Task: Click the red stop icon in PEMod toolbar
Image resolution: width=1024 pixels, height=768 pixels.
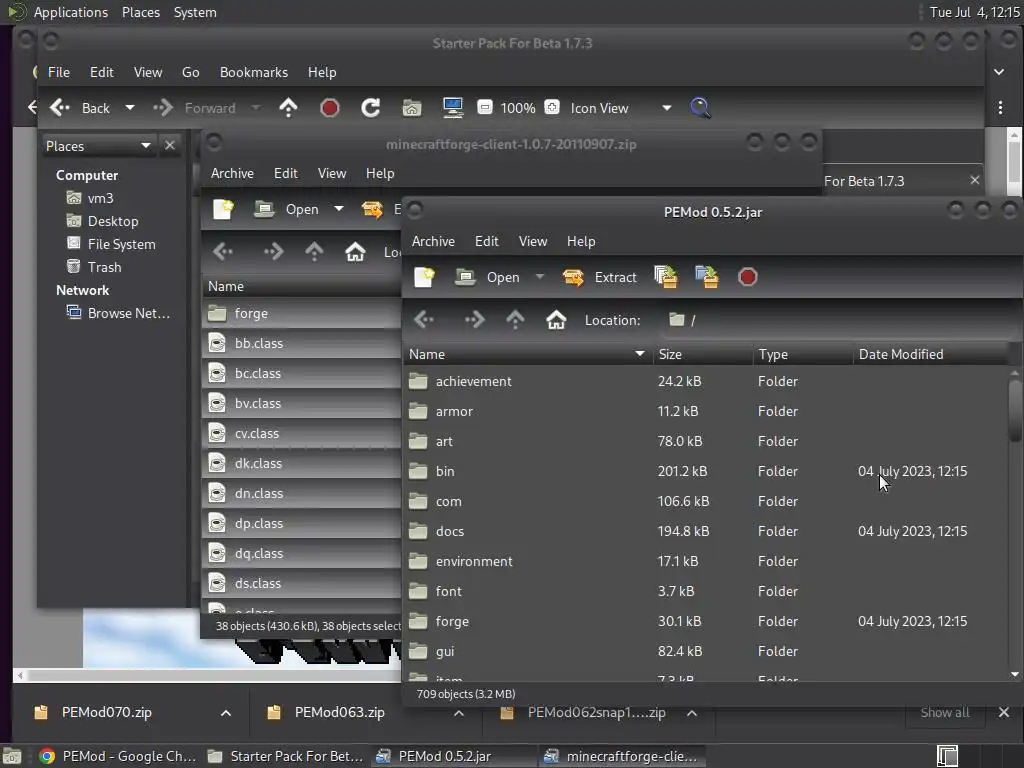Action: pos(747,277)
